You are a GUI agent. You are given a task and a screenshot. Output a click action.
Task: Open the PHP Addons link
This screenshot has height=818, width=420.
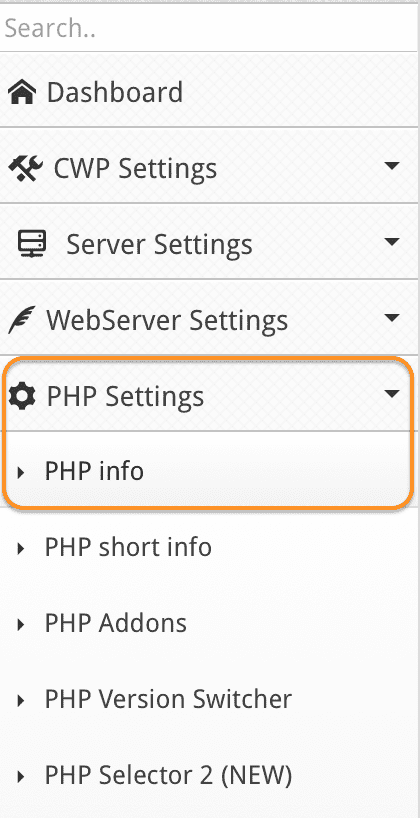tap(115, 623)
